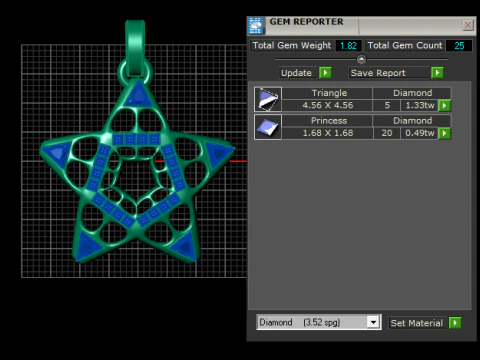480x360 pixels.
Task: Click green arrow in Triangle gem row
Action: 444,105
